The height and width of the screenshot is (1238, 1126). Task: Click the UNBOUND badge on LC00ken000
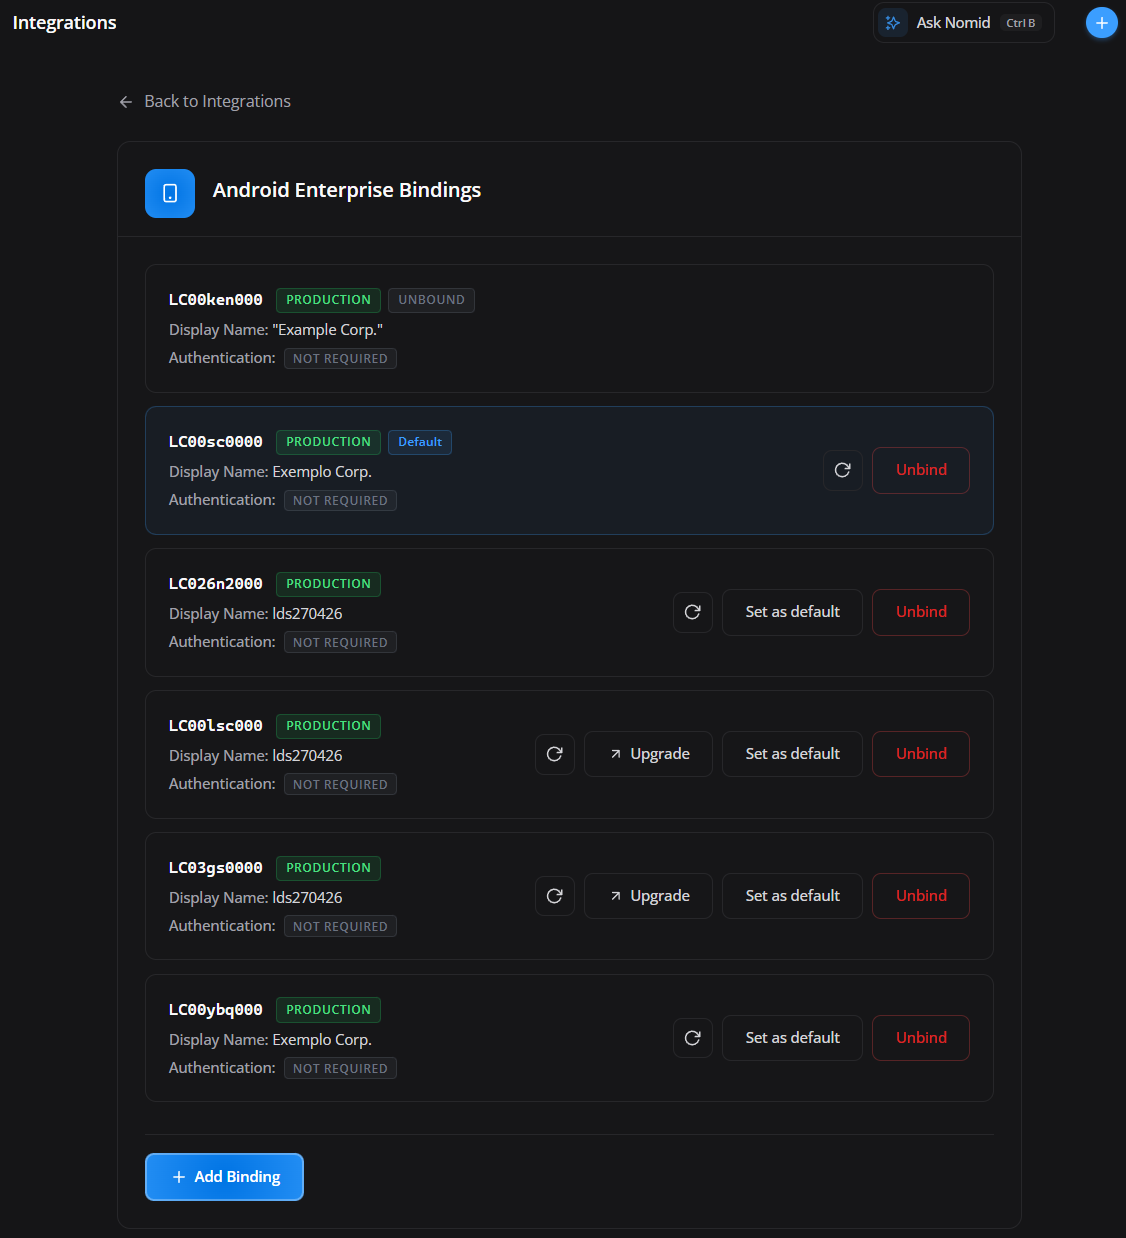[431, 300]
